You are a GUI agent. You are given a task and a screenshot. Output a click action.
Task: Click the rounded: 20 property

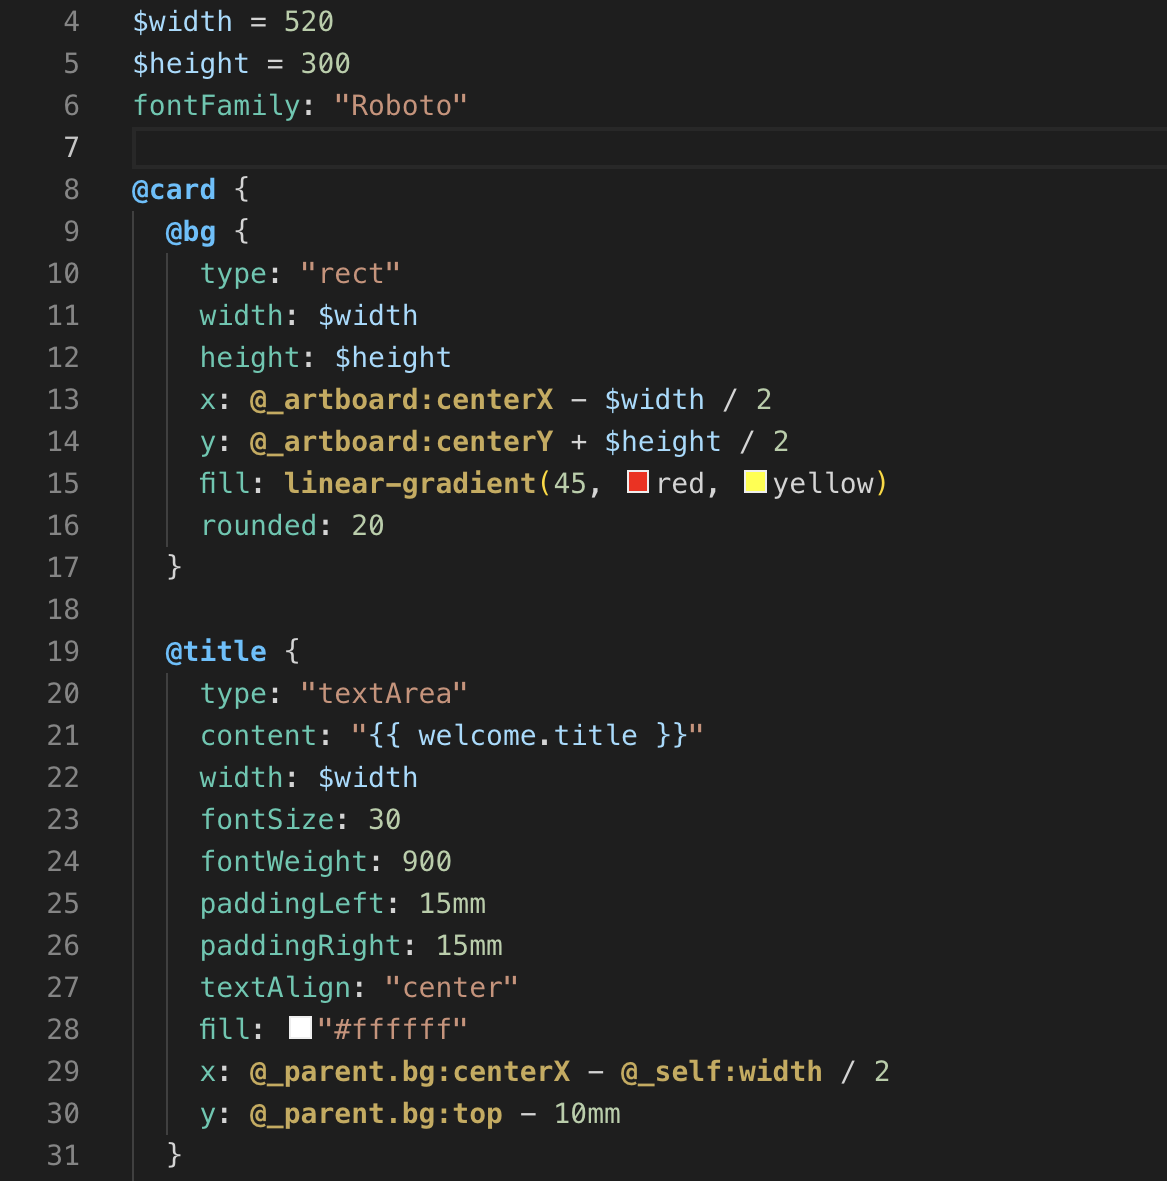click(292, 526)
